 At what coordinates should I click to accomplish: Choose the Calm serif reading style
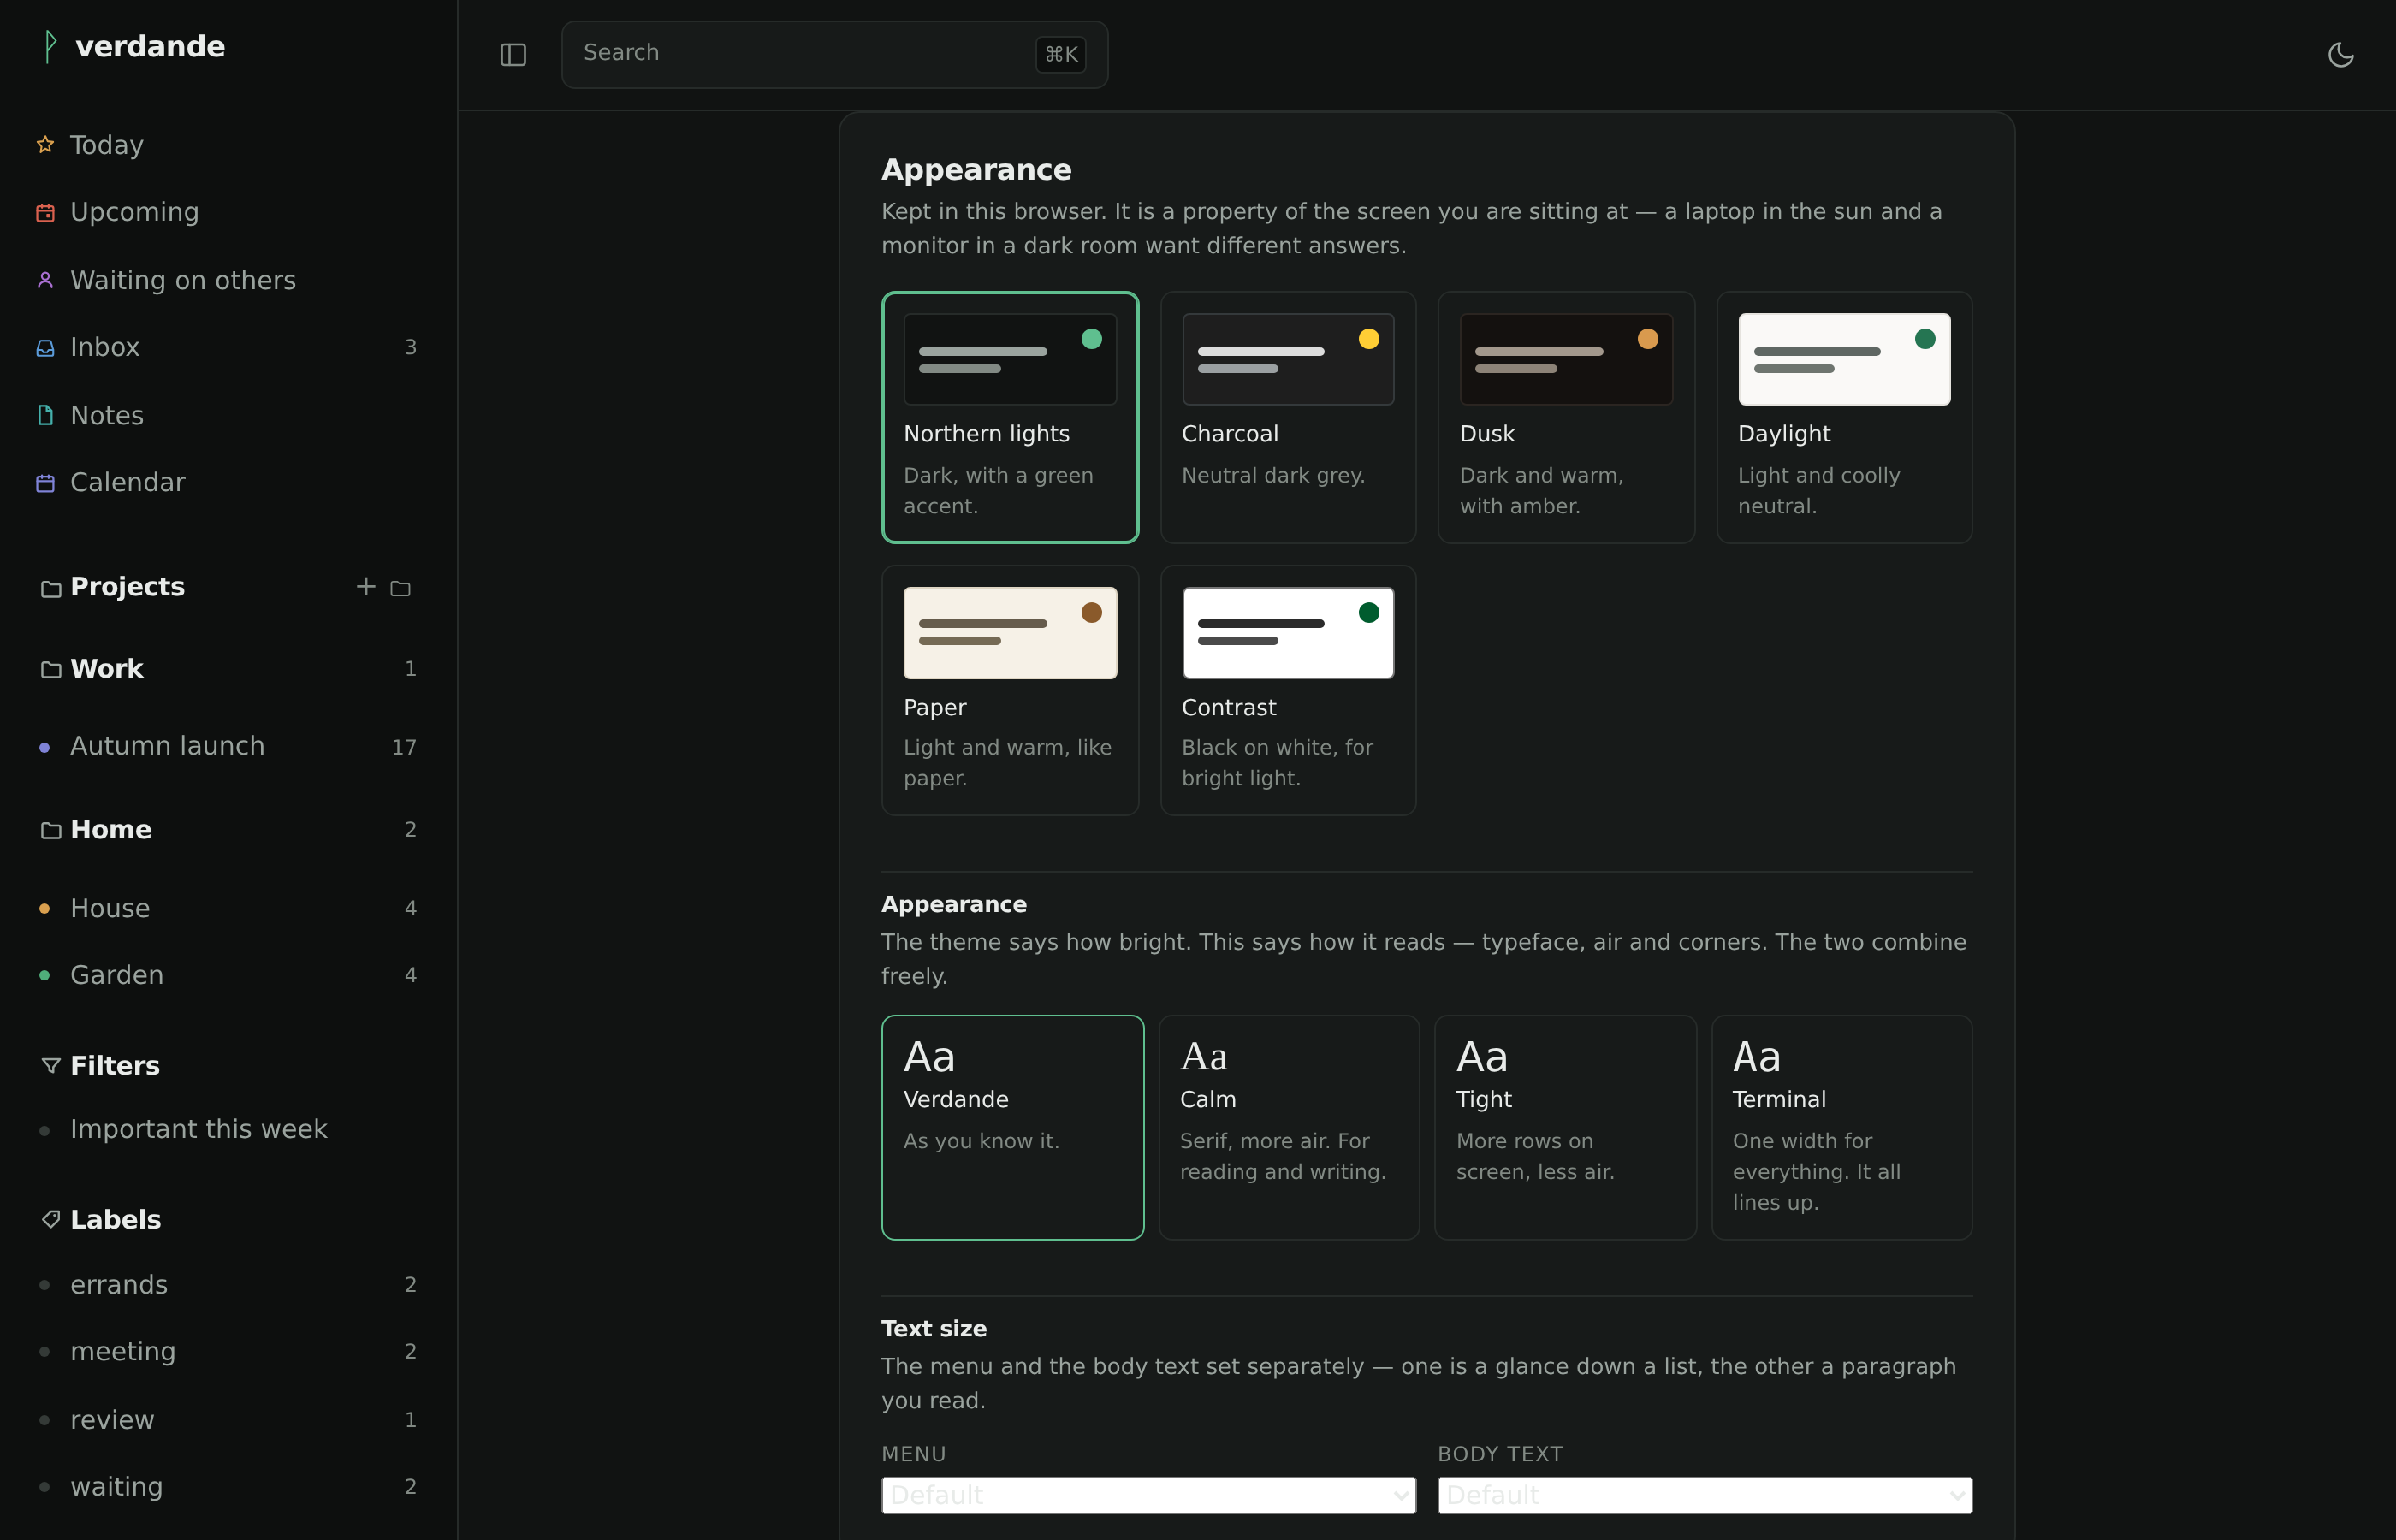point(1288,1127)
